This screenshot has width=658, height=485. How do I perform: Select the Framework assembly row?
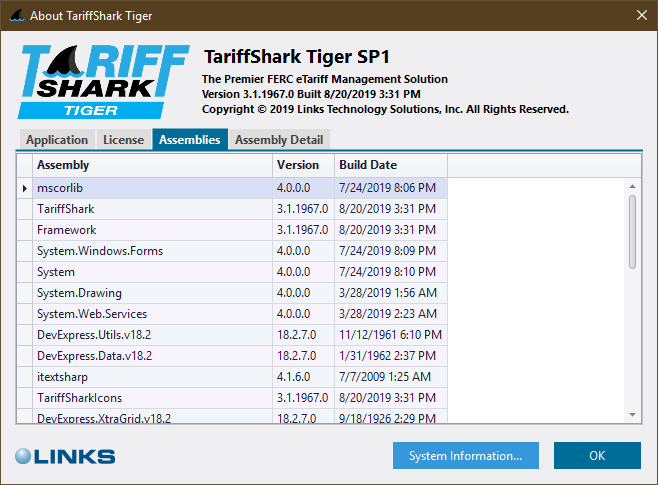pos(232,230)
